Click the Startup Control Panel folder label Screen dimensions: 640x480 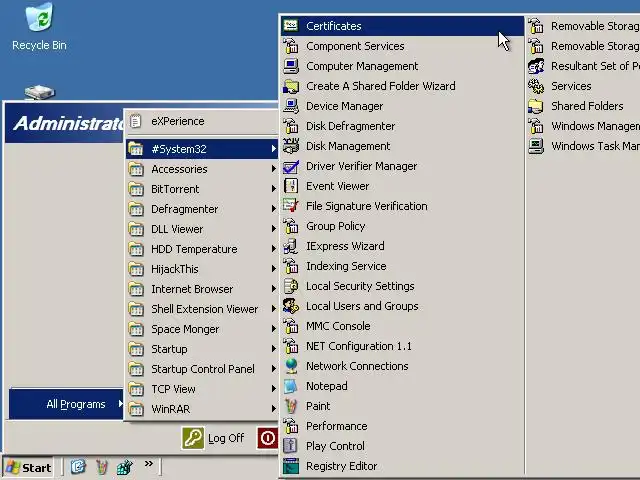(203, 369)
